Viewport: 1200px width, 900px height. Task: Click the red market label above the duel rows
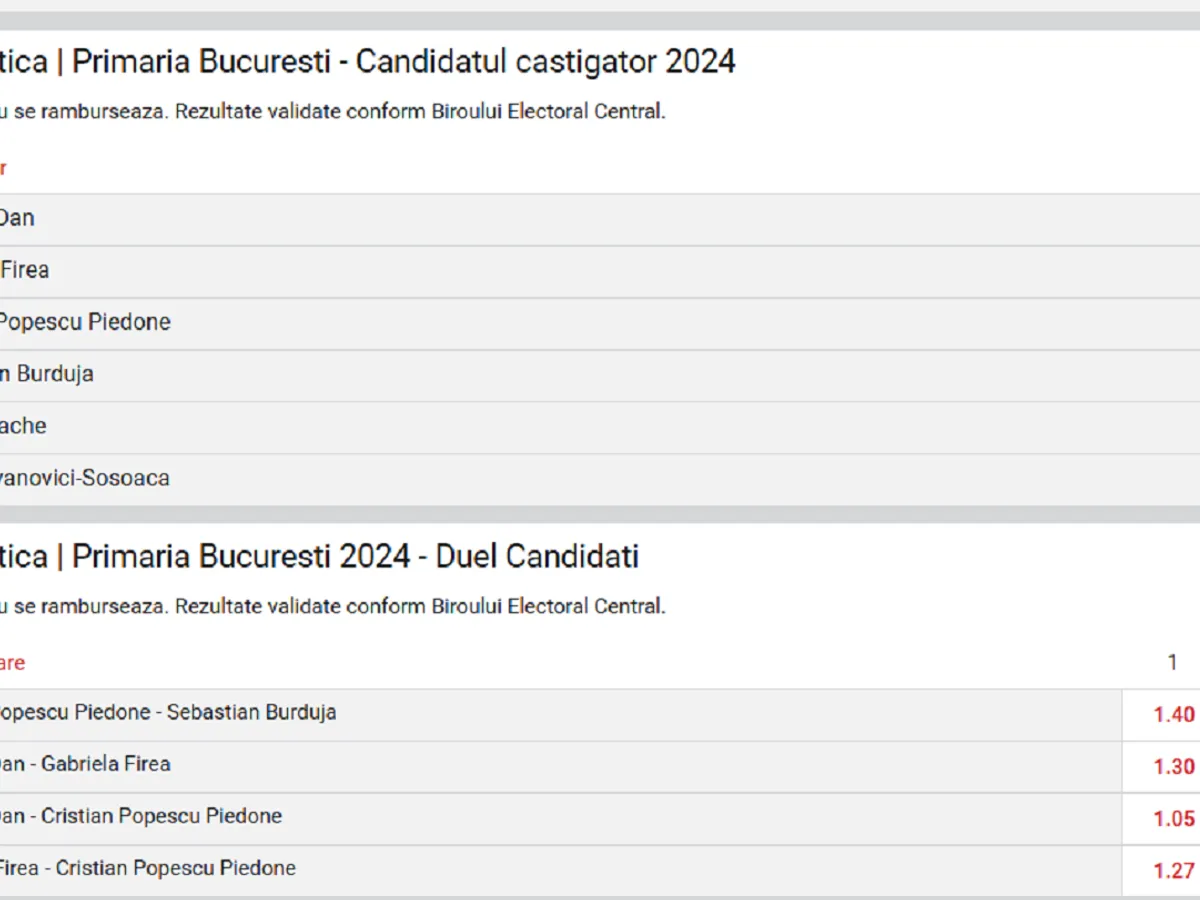[13, 663]
